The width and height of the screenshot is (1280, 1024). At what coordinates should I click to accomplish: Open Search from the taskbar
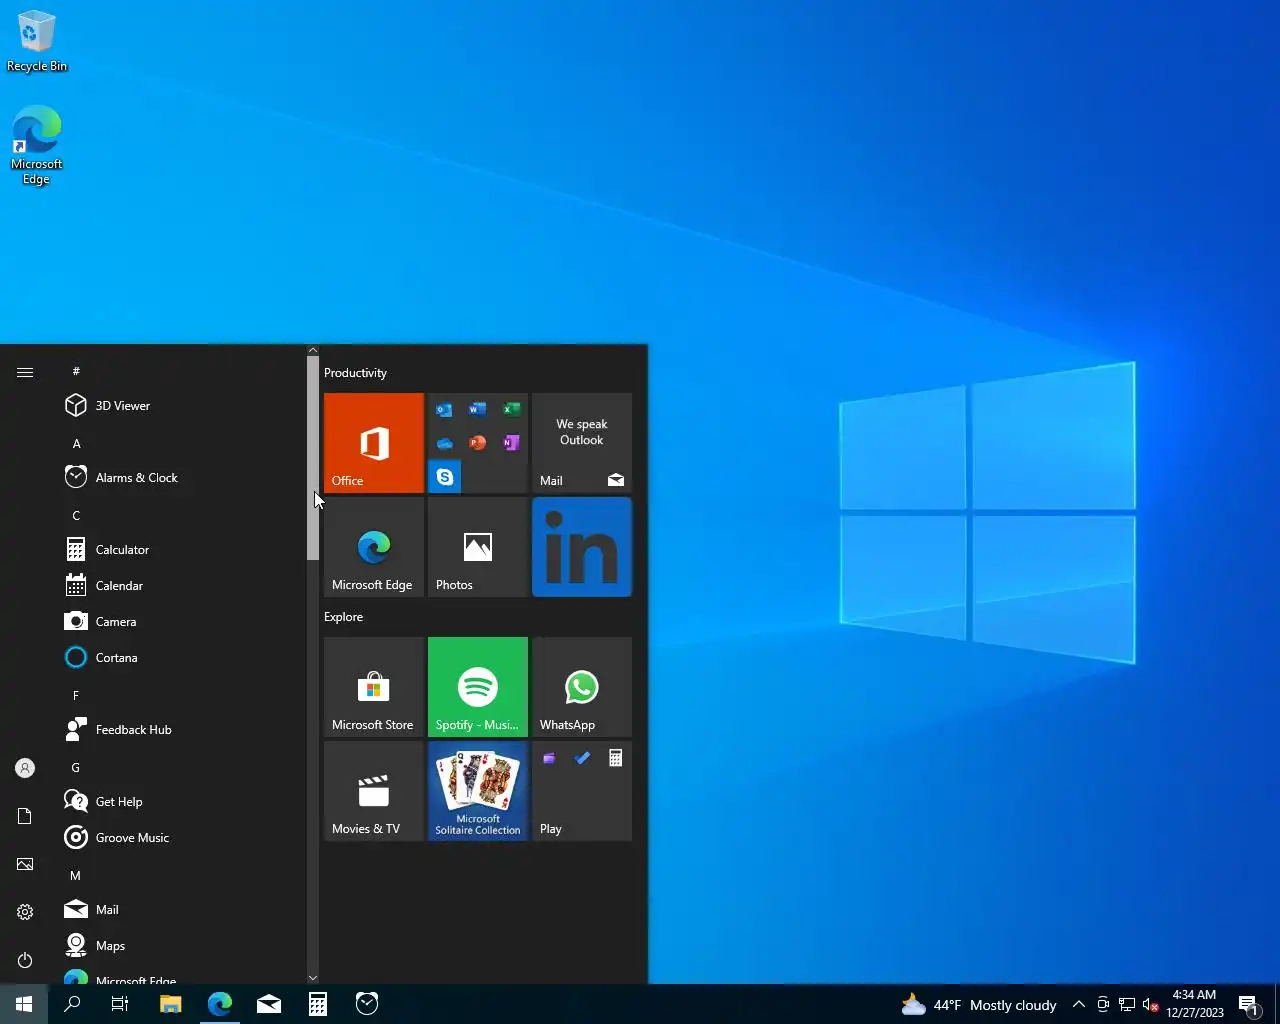pos(72,1004)
